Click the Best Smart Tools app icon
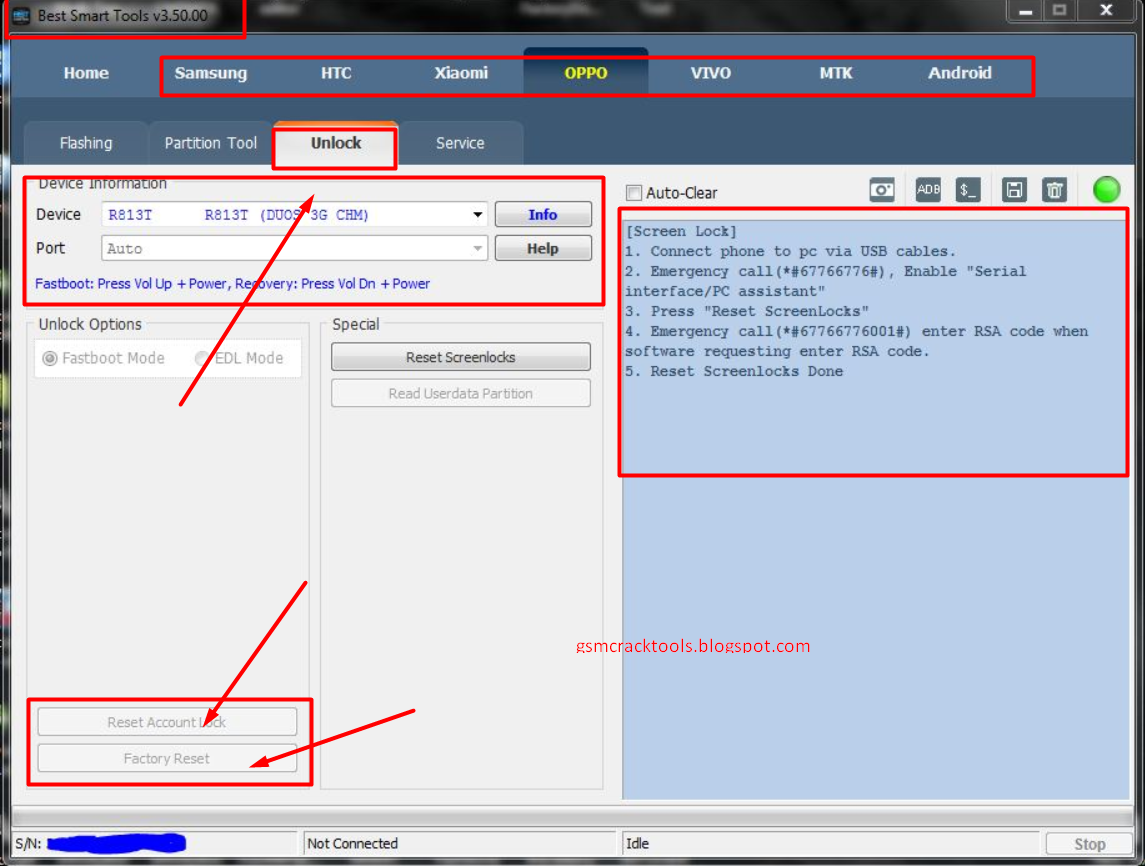 20,15
